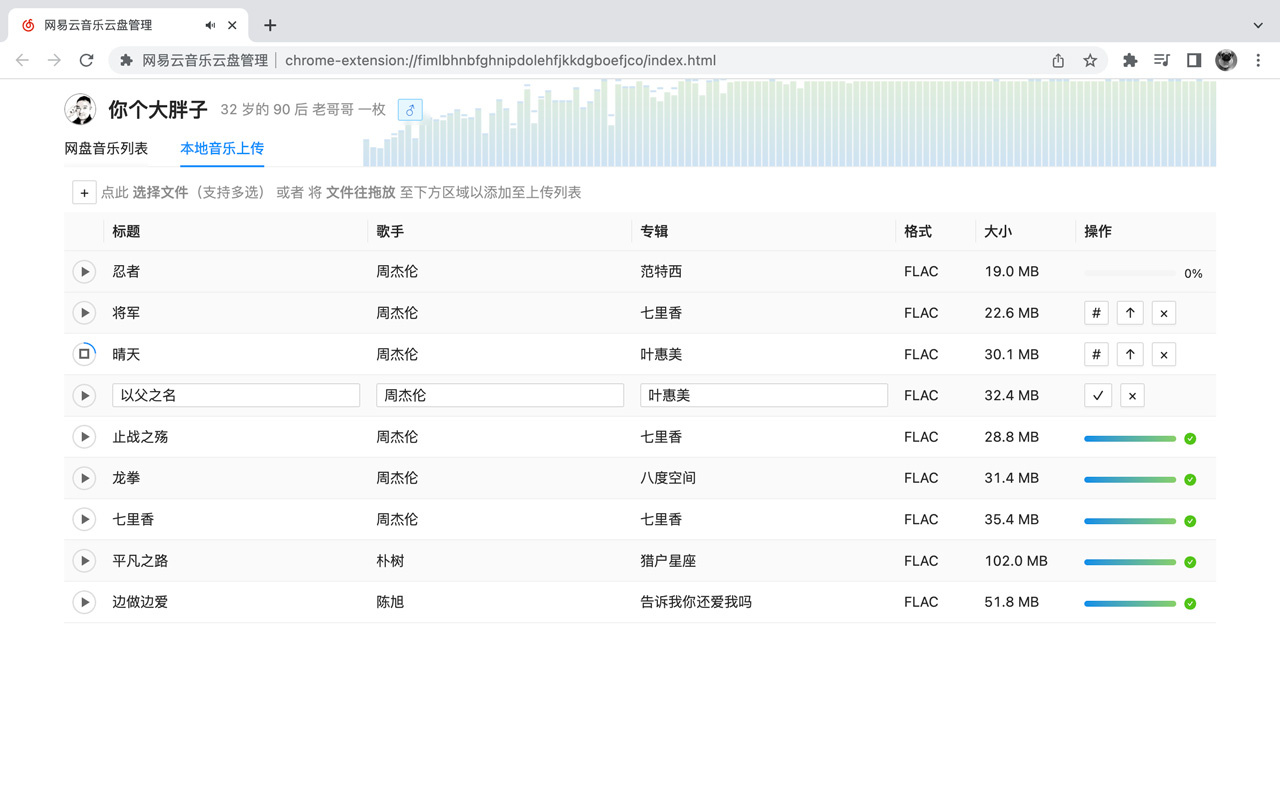Screen dimensions: 1280x800
Task: Click the male gender icon beside username
Action: click(410, 110)
